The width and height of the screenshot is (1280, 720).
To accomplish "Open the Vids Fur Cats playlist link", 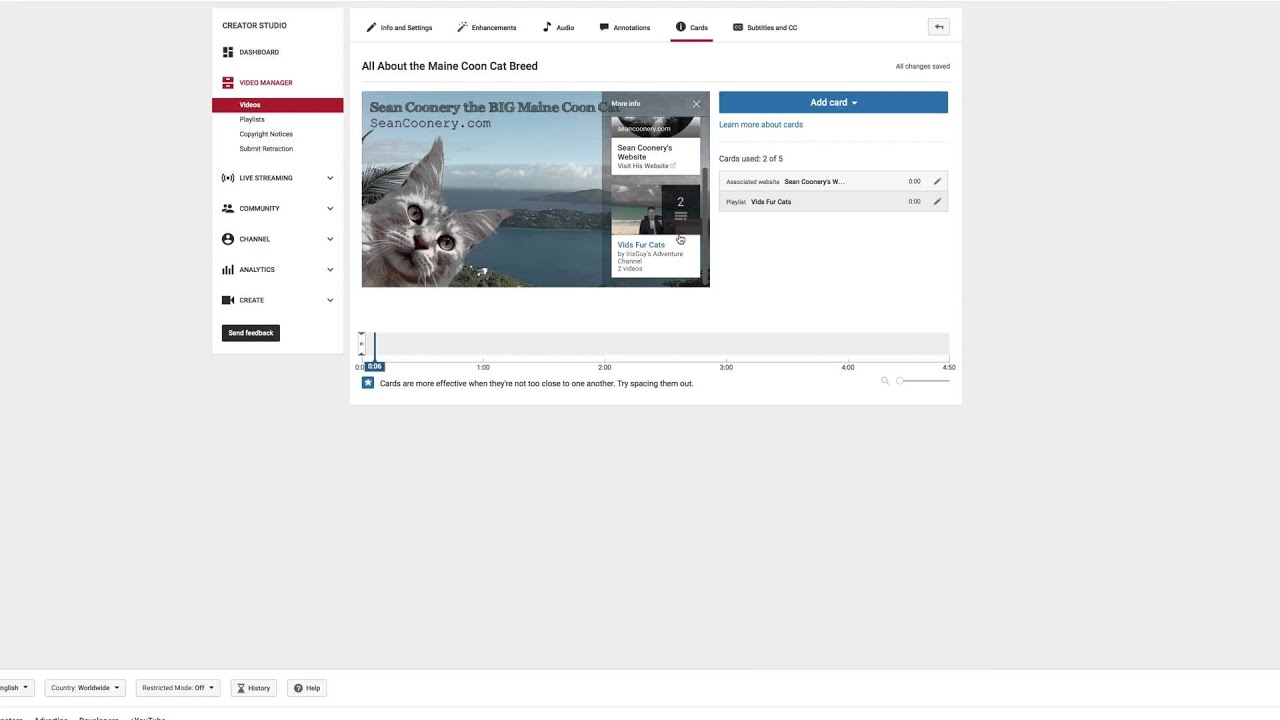I will pos(641,245).
